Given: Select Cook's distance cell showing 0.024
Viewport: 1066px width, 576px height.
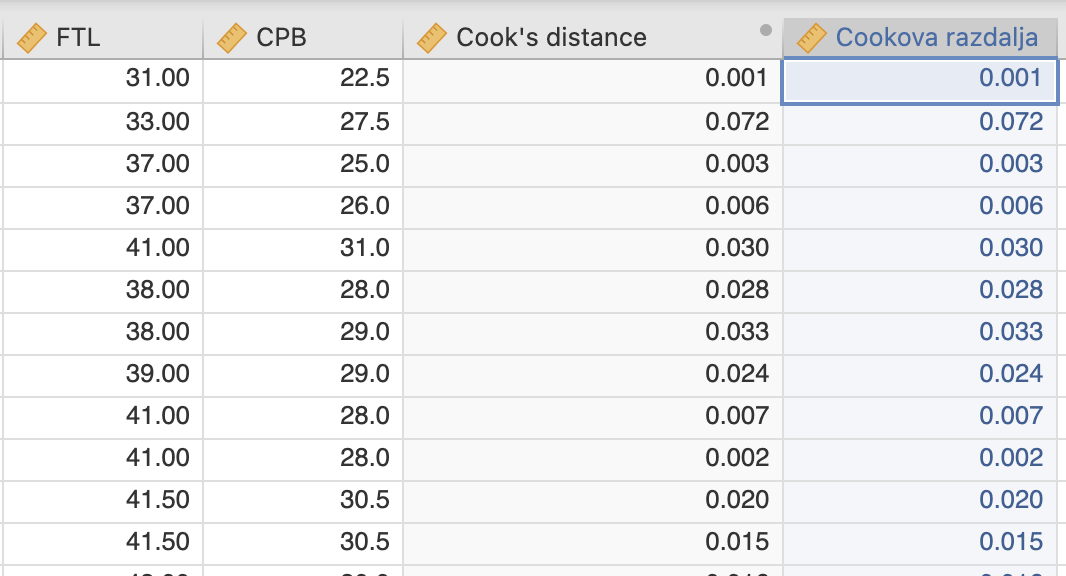Looking at the screenshot, I should (x=593, y=375).
